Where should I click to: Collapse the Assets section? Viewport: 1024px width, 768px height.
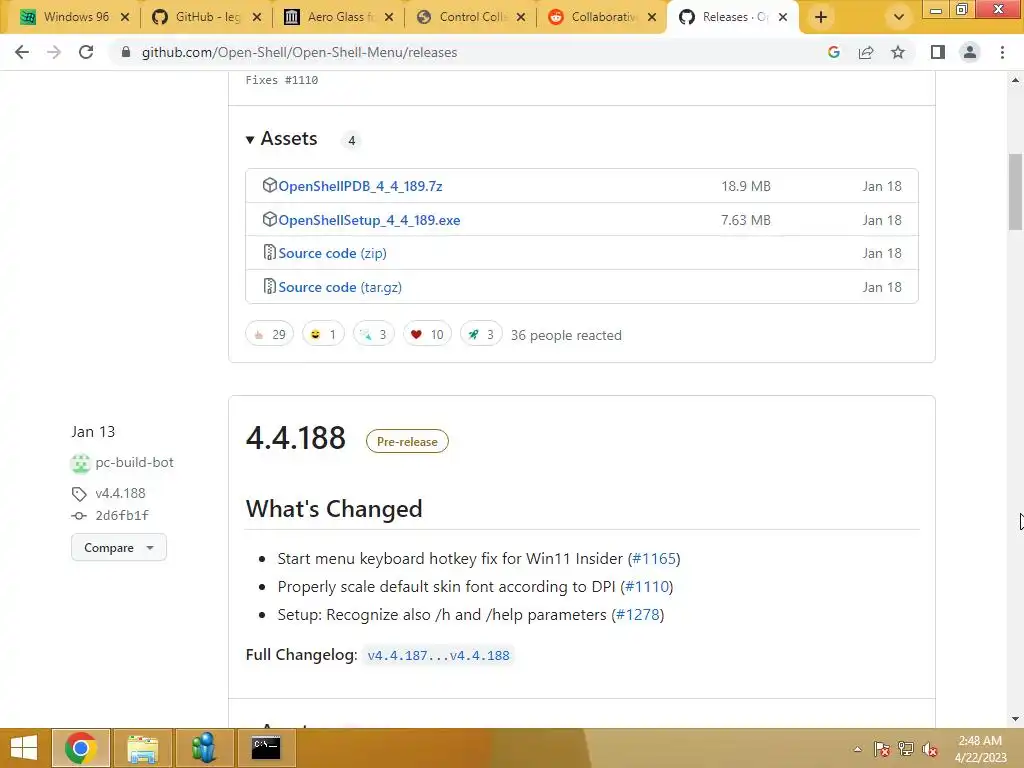click(x=281, y=138)
